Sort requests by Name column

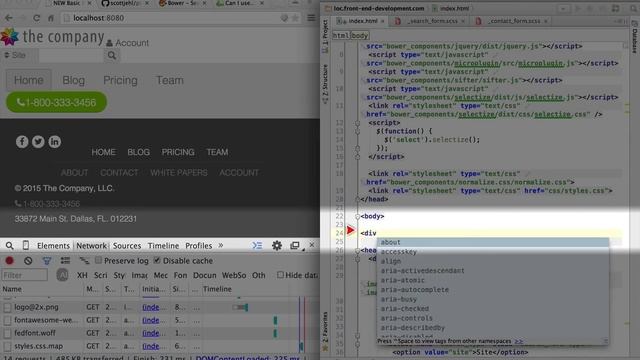point(42,289)
